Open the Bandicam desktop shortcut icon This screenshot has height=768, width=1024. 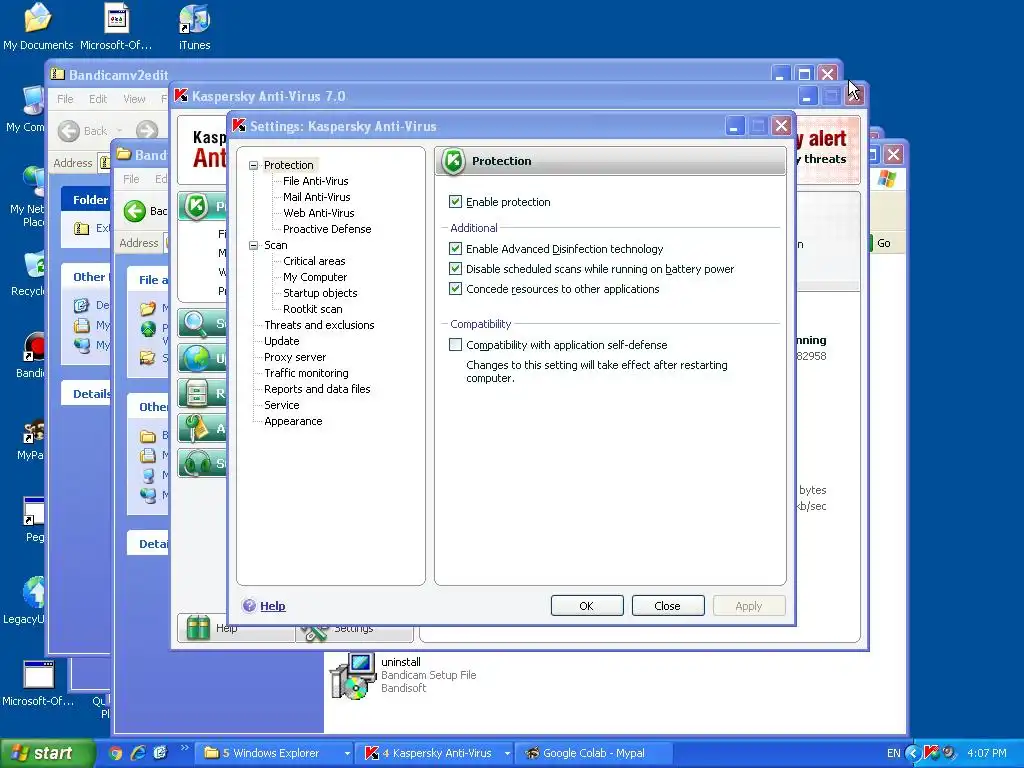coord(34,347)
